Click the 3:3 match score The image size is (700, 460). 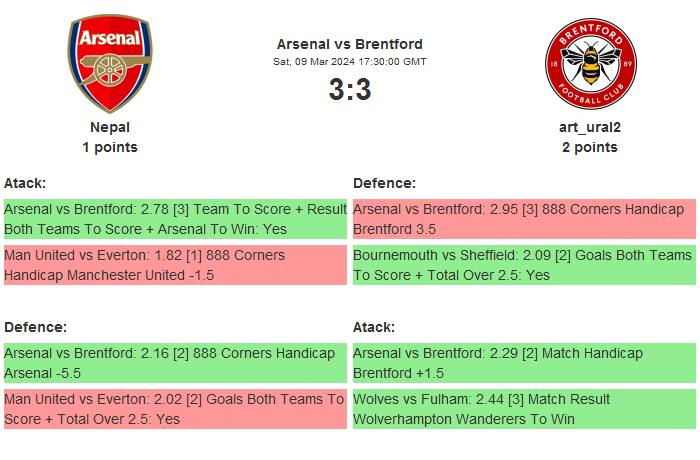click(x=350, y=90)
